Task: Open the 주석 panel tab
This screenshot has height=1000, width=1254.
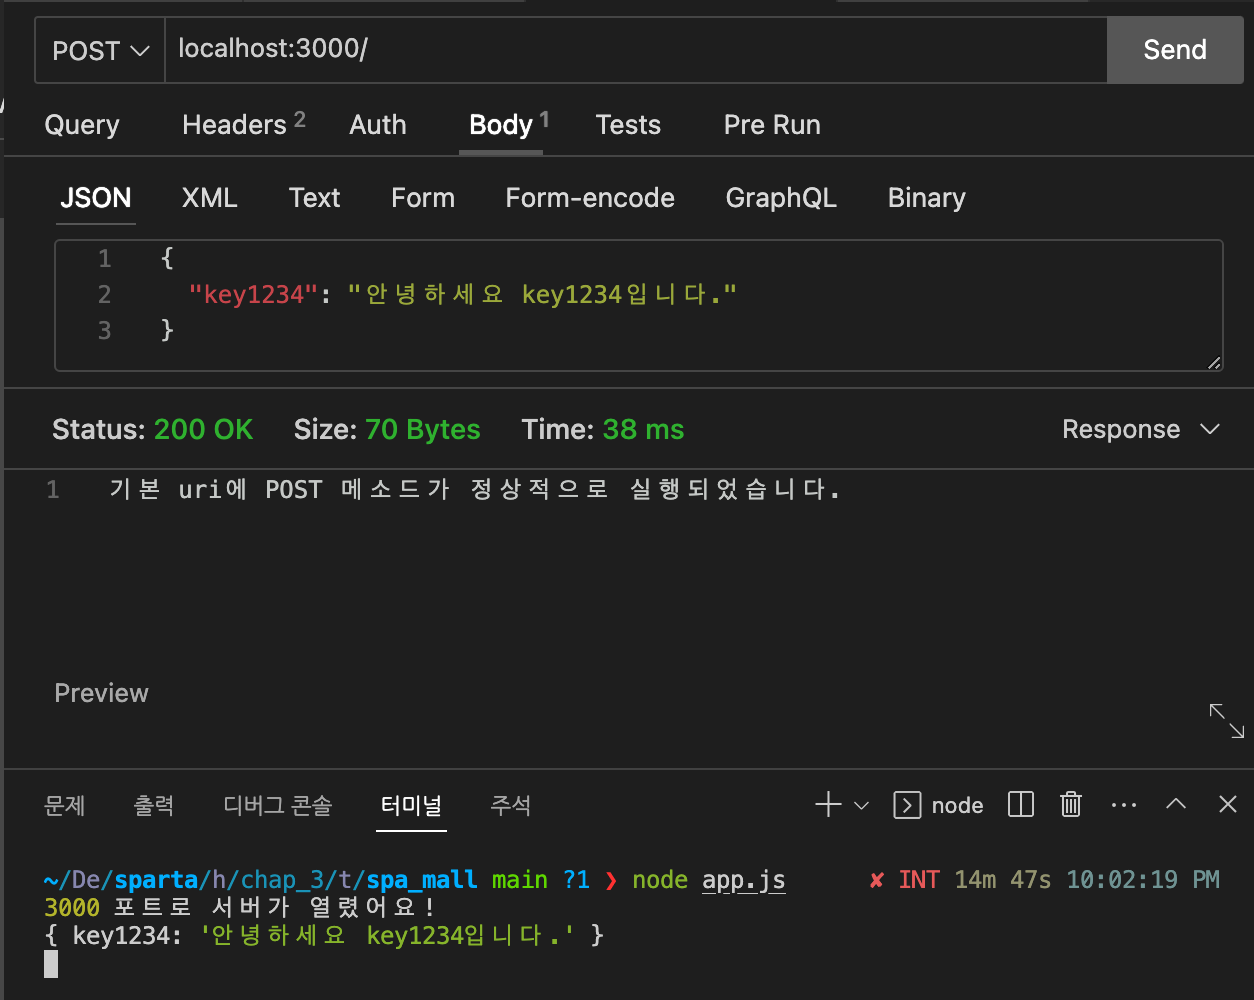Action: pos(511,806)
